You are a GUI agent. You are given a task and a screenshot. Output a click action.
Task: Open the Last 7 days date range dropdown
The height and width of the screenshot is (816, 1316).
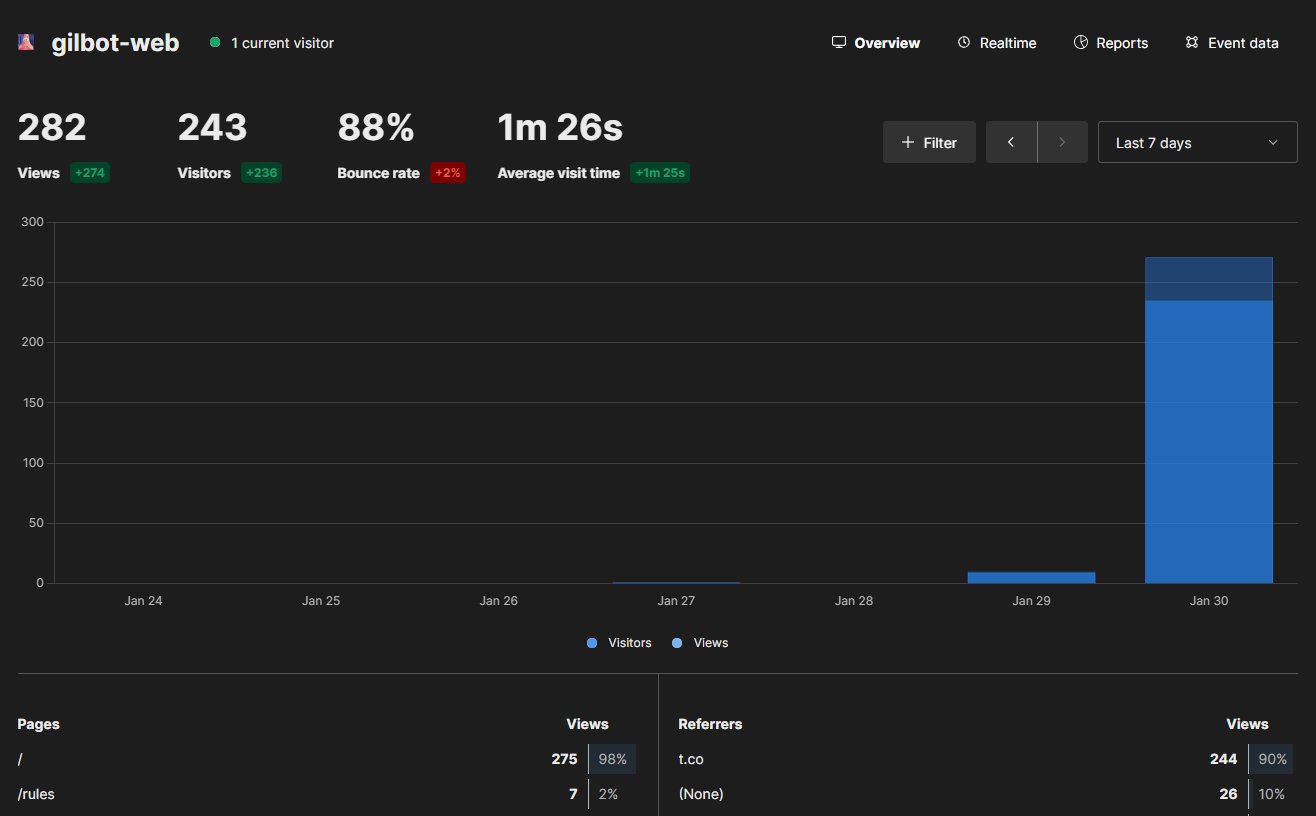tap(1197, 141)
